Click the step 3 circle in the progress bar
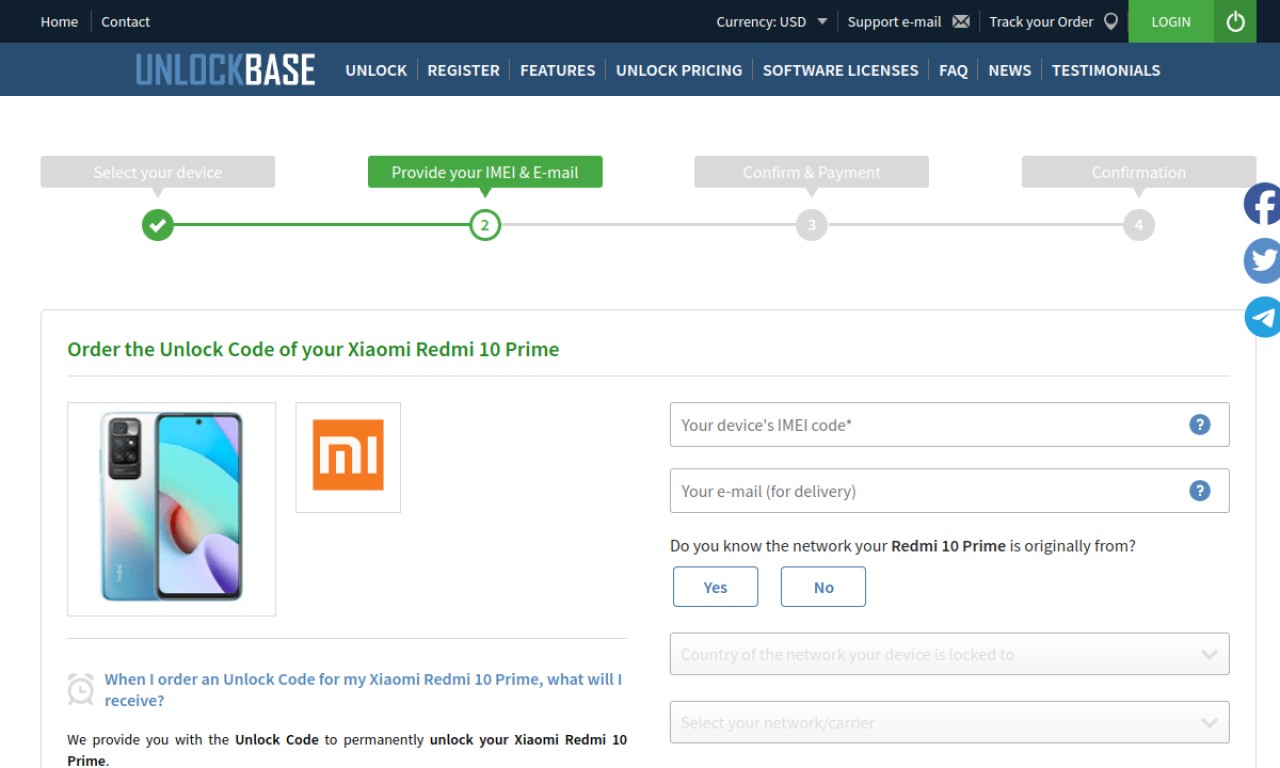Image resolution: width=1280 pixels, height=768 pixels. pos(812,225)
